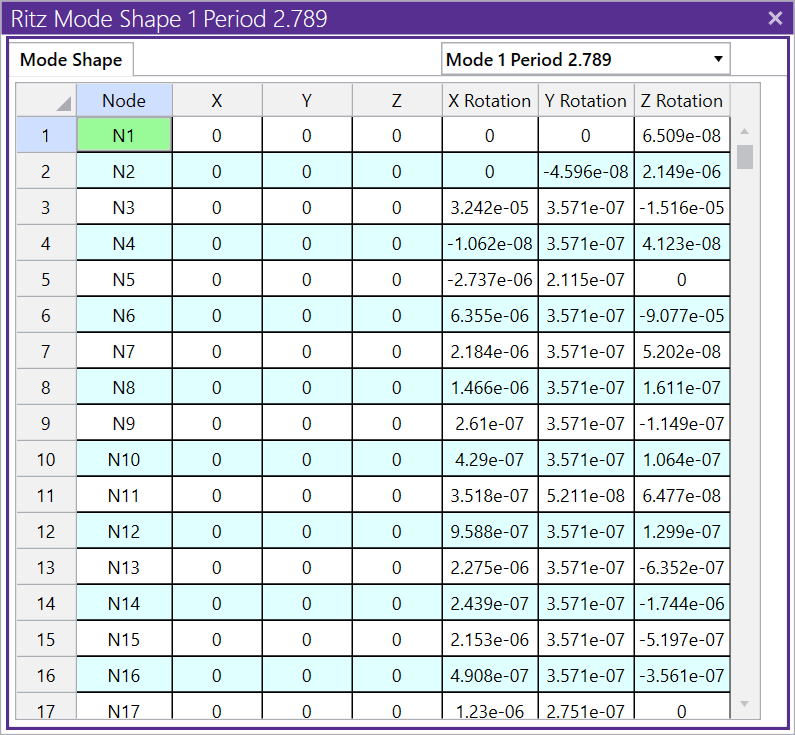Click the Z column header
795x735 pixels.
397,101
